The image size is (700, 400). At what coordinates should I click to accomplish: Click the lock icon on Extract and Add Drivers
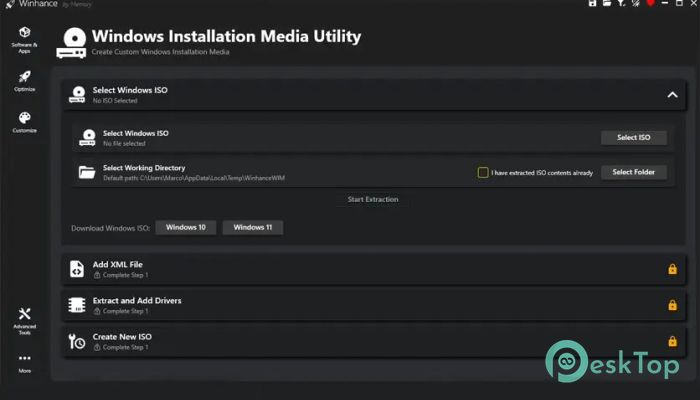[672, 305]
